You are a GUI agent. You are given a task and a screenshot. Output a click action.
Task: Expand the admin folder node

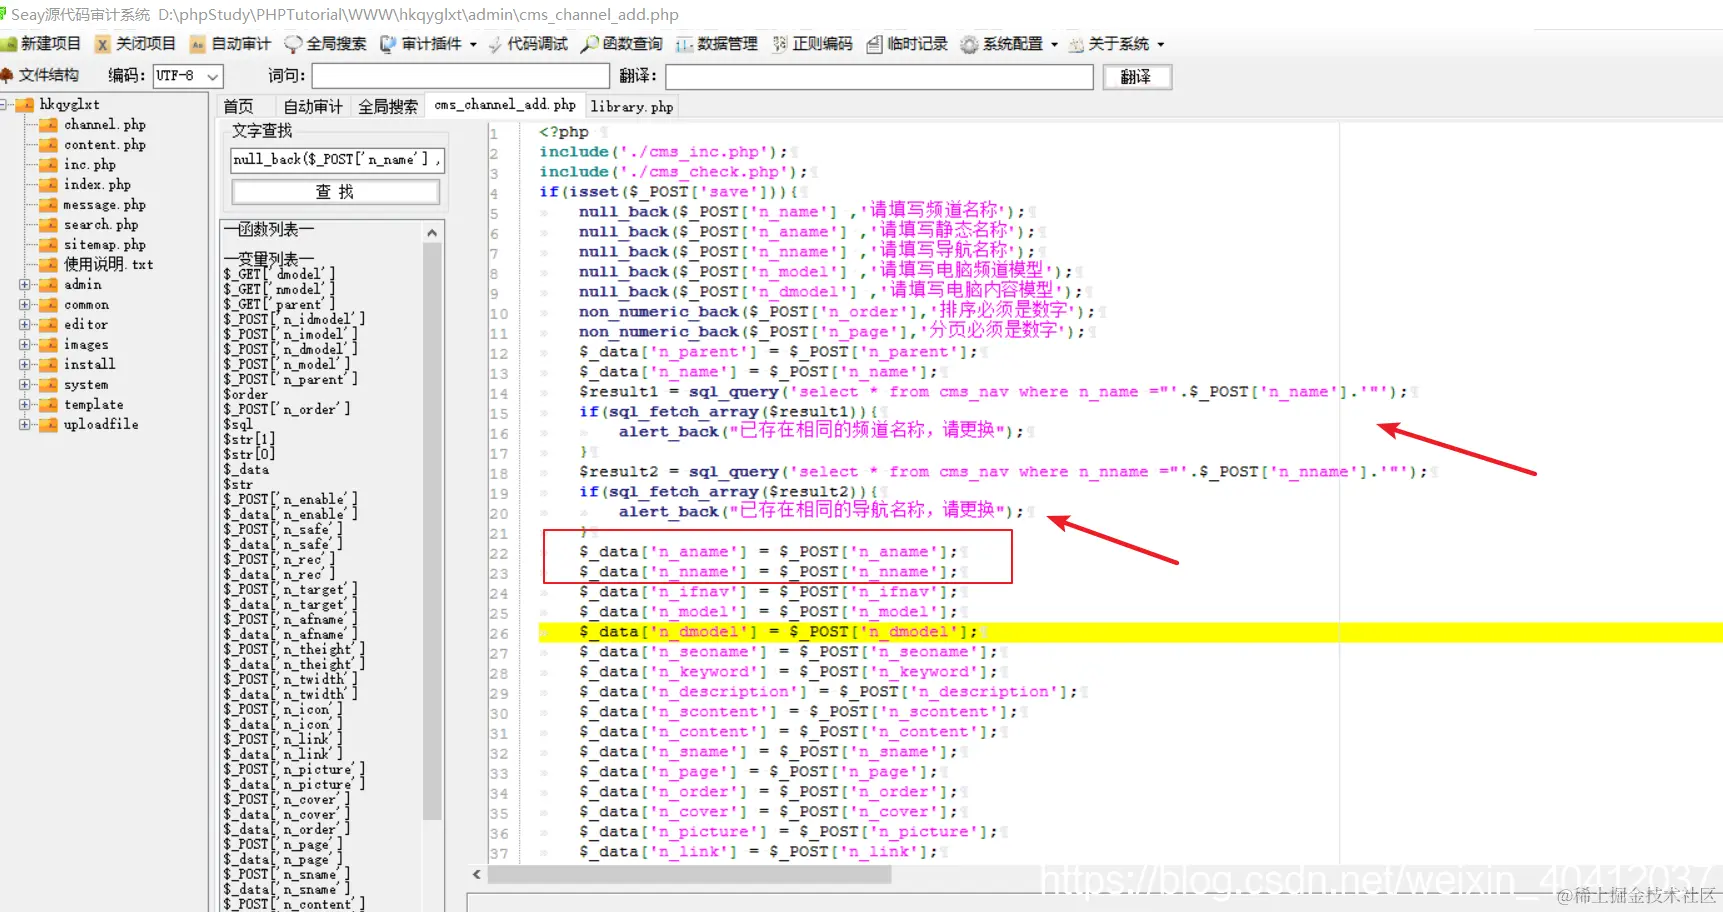click(24, 285)
